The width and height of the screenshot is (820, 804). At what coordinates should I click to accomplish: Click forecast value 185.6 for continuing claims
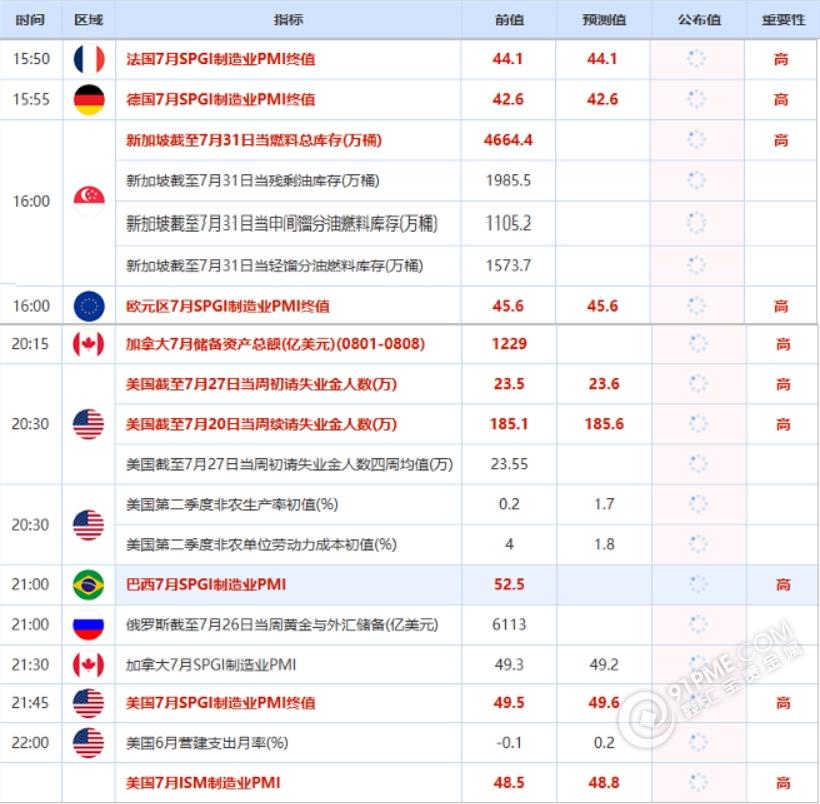tap(604, 424)
